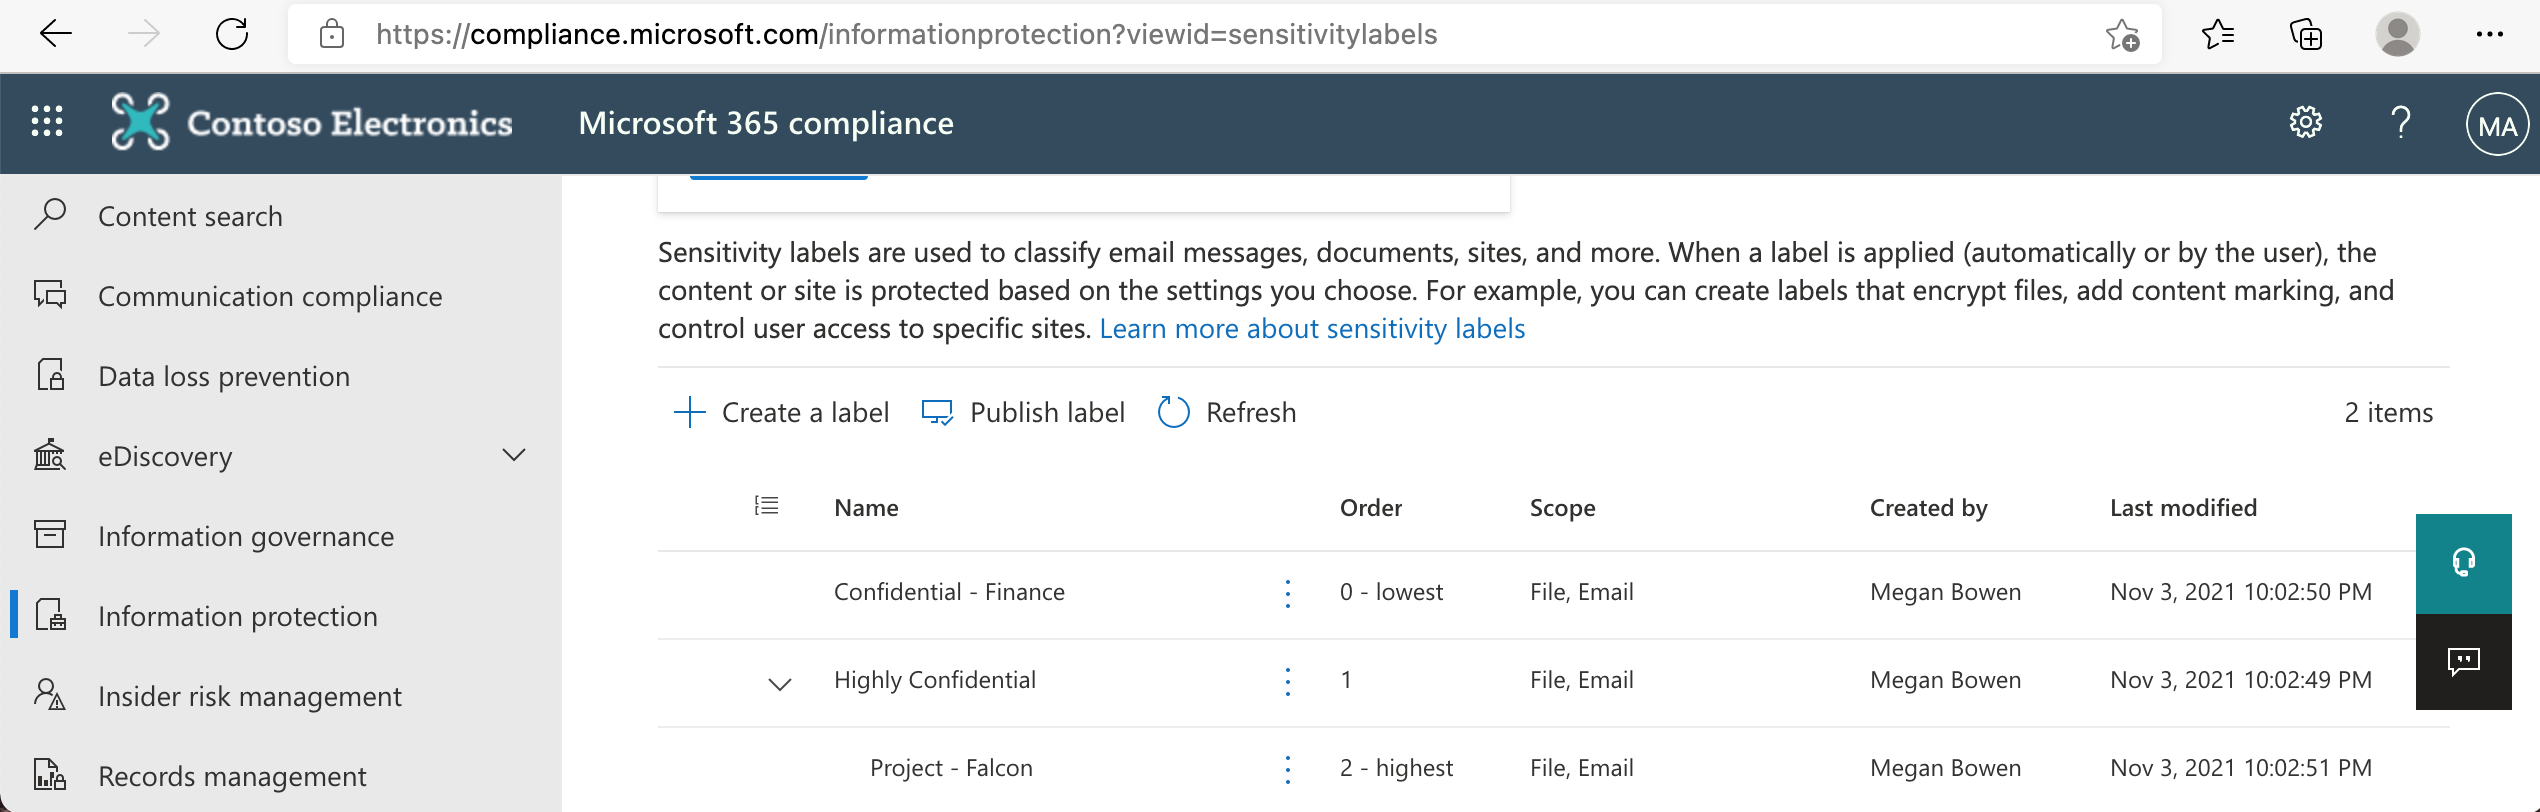This screenshot has height=812, width=2540.
Task: Select the Project - Falcon label name
Action: click(951, 768)
